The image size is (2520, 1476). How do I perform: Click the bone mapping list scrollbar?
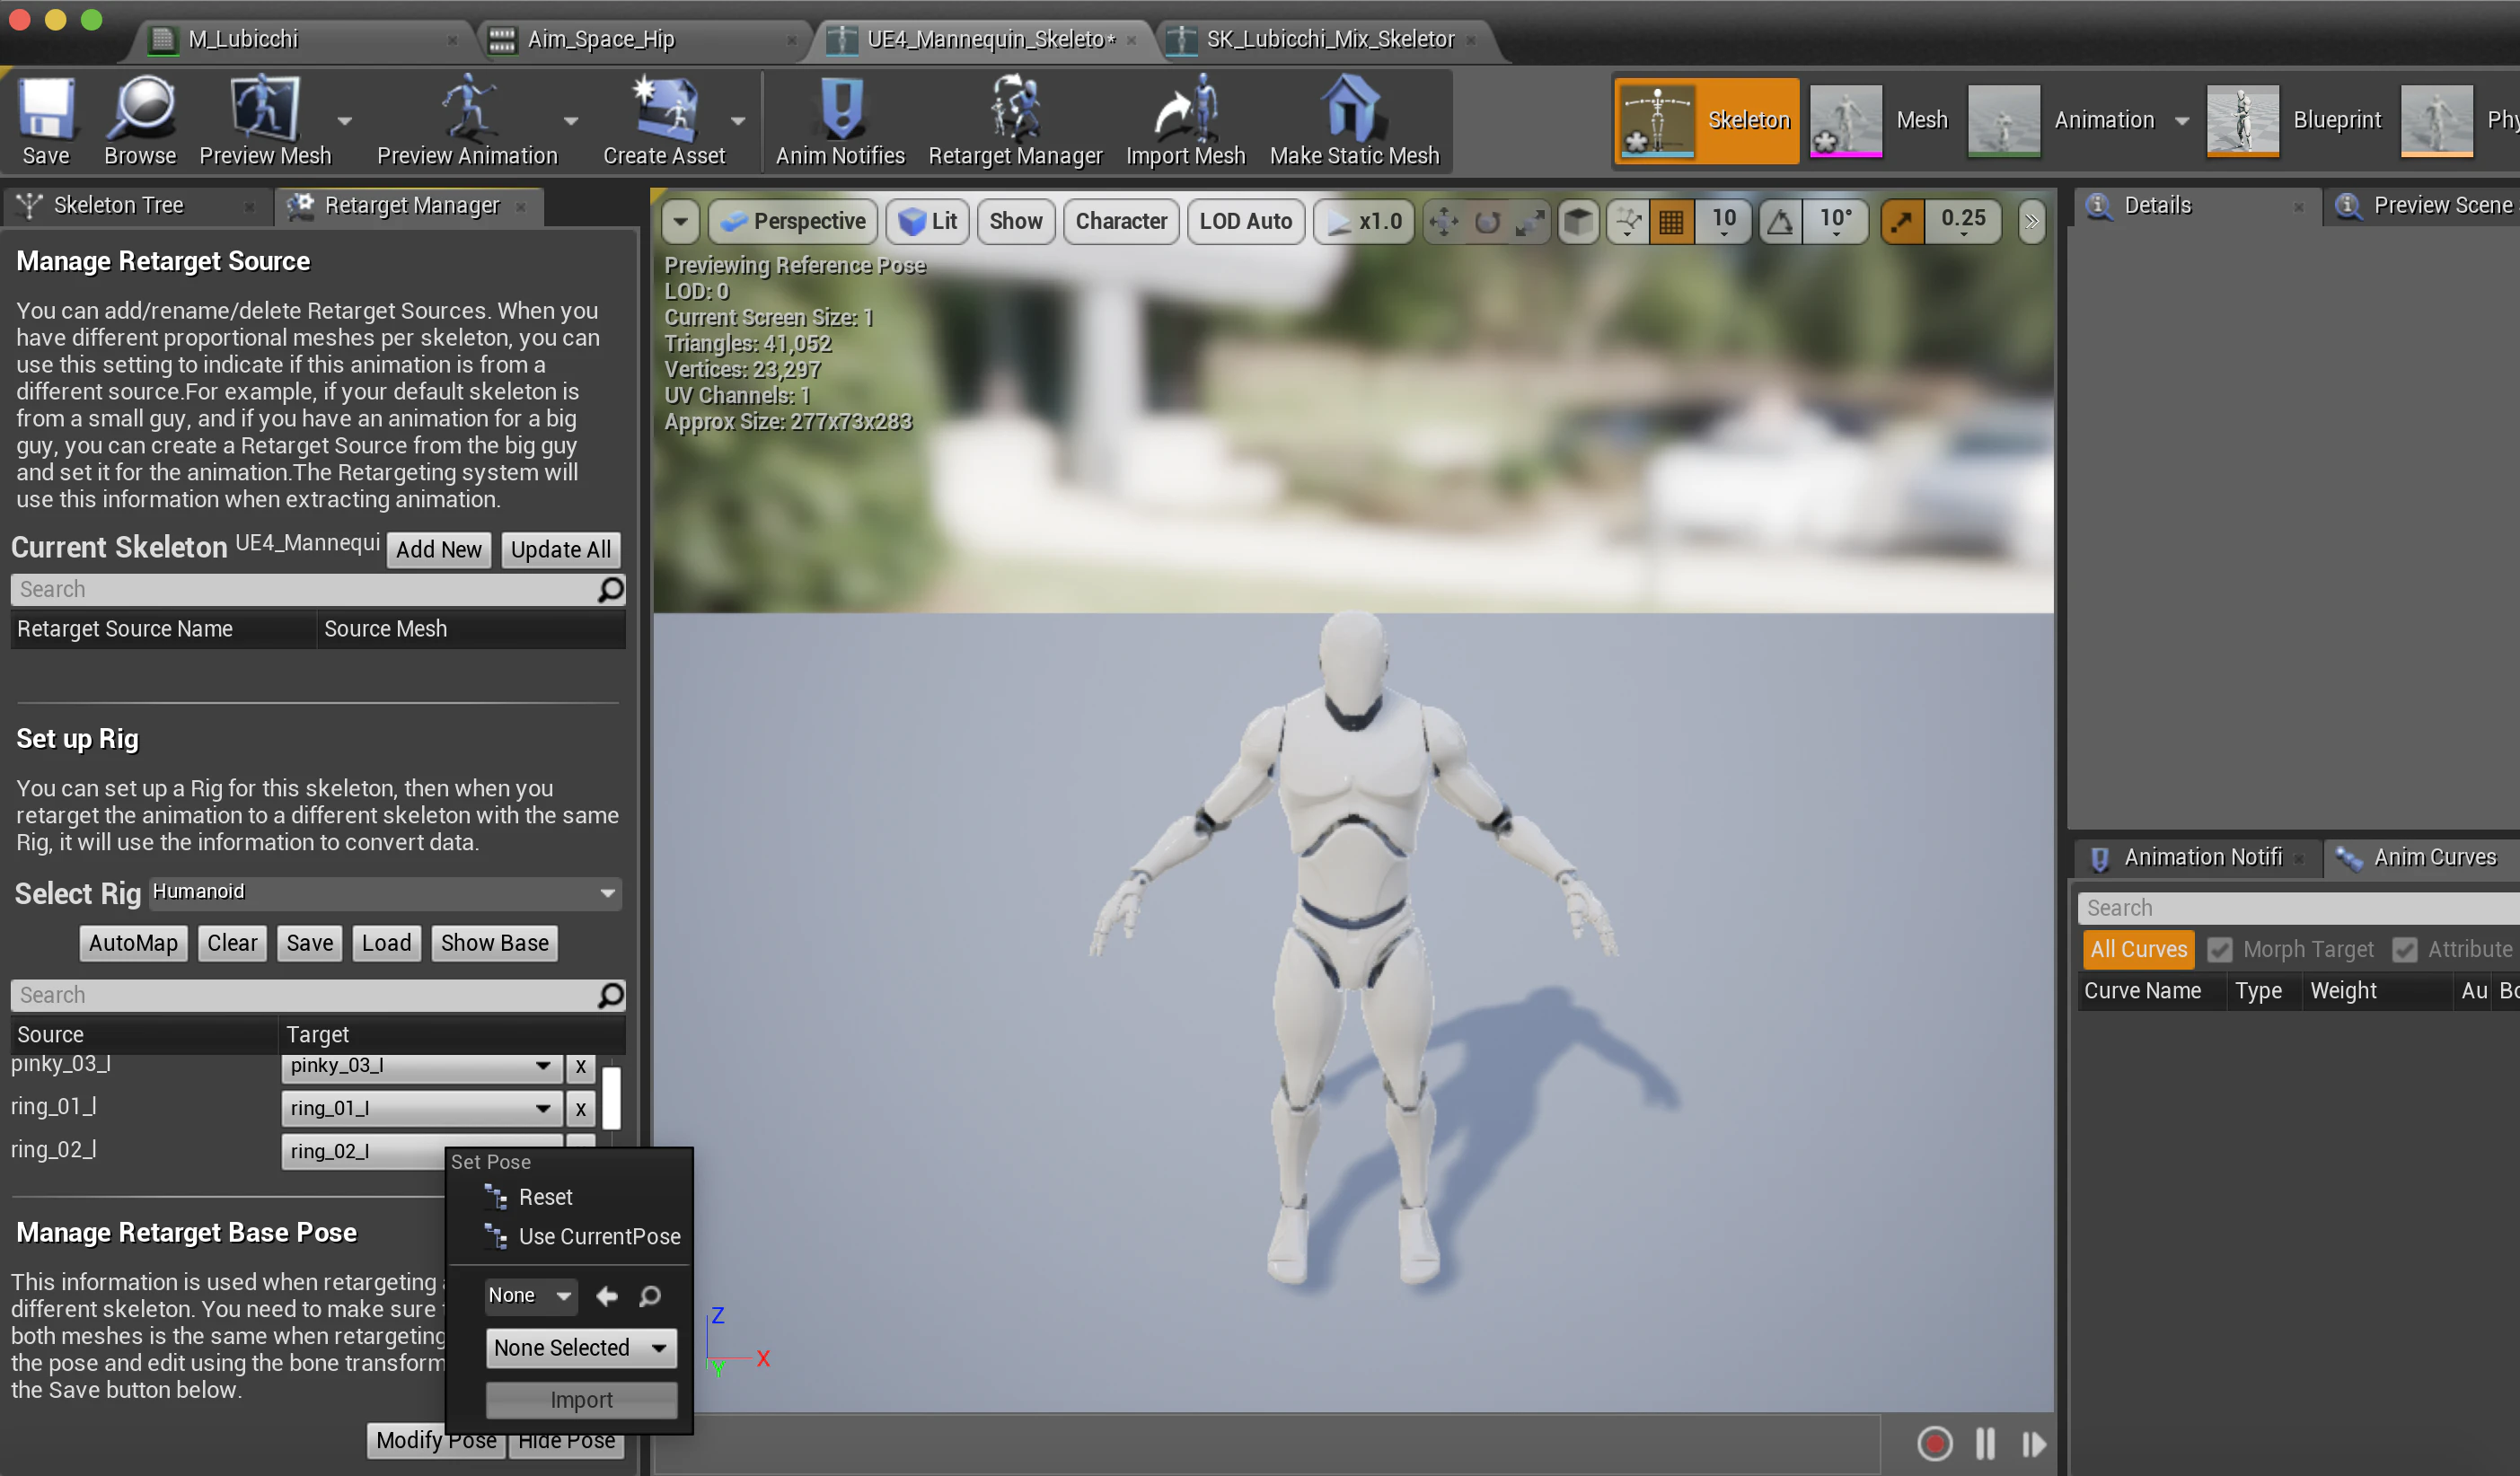tap(611, 1097)
